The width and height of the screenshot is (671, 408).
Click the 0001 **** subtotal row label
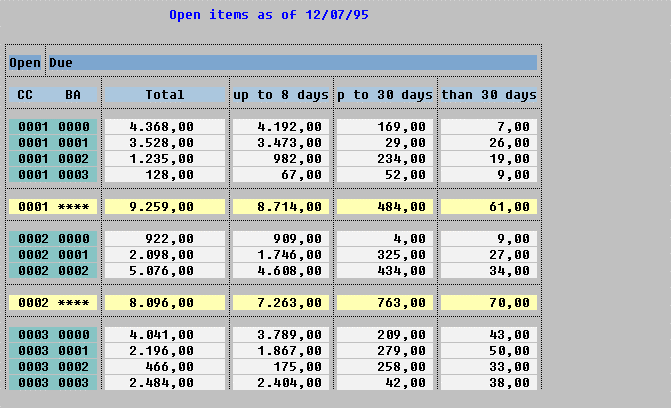pos(53,207)
